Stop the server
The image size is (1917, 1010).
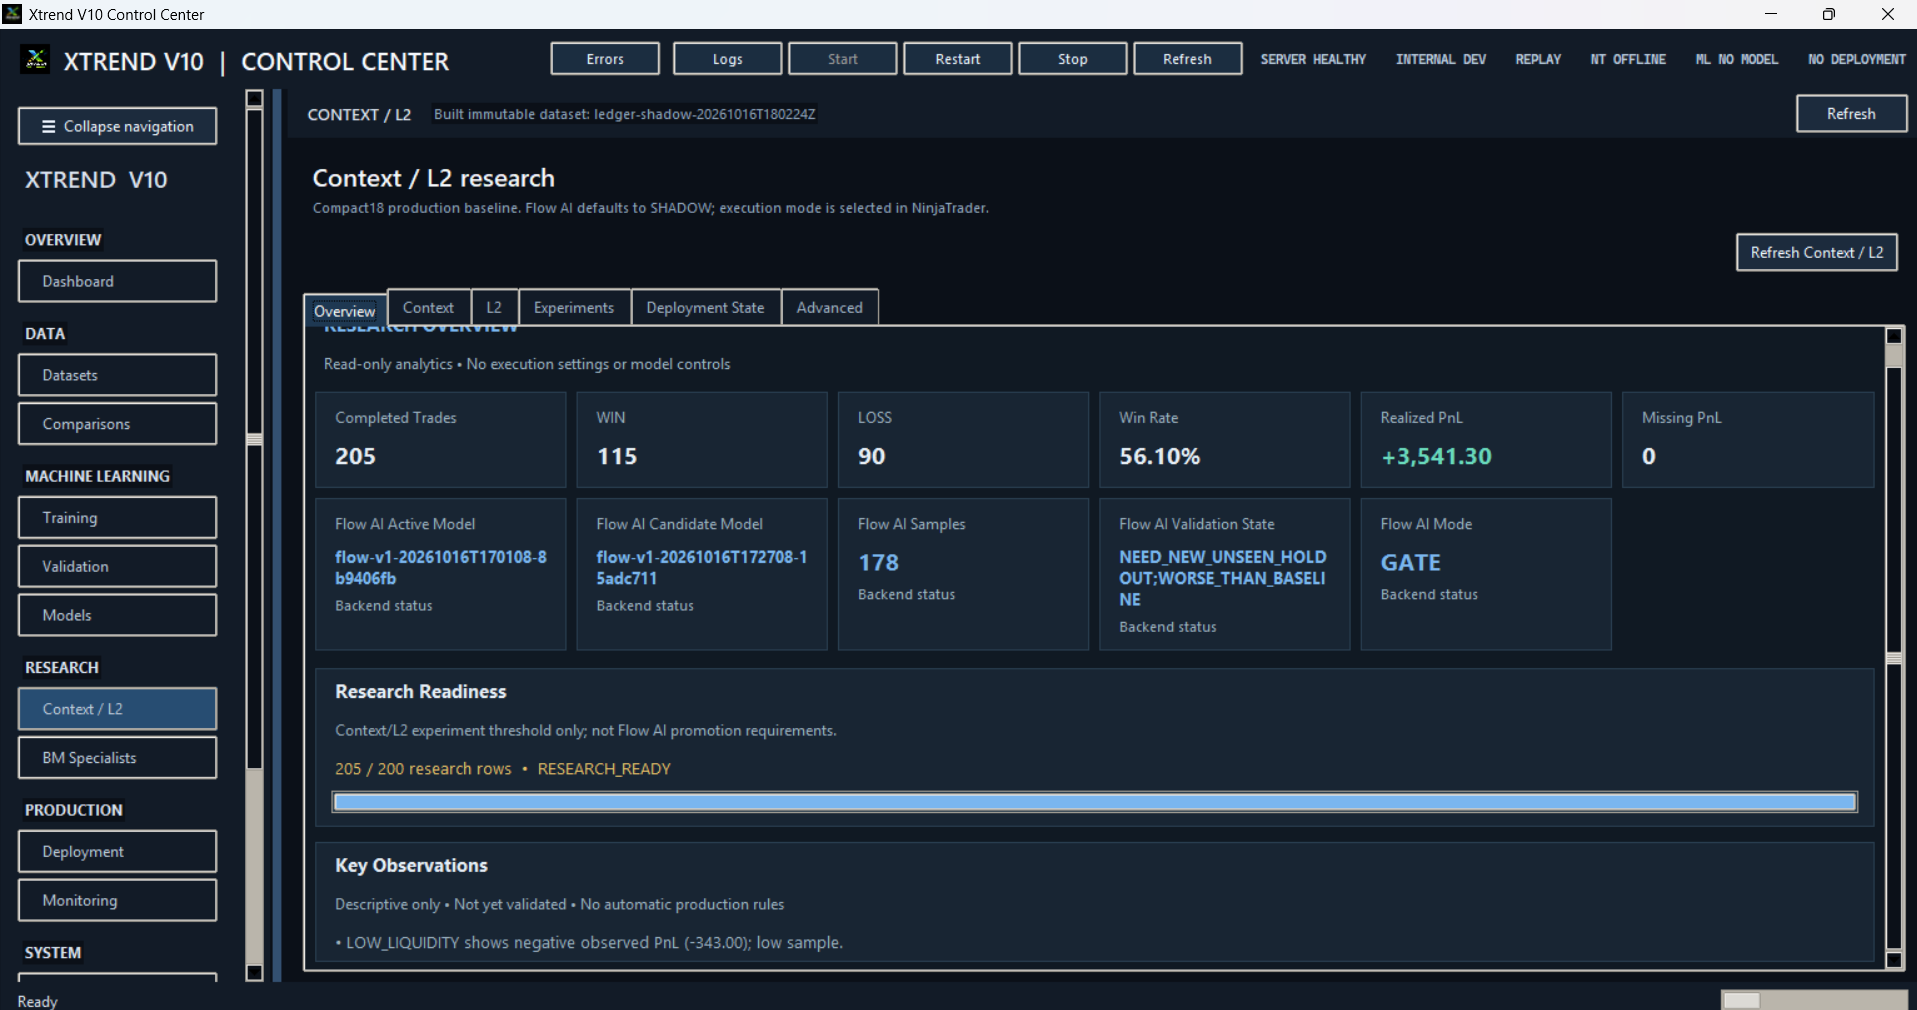click(x=1072, y=59)
